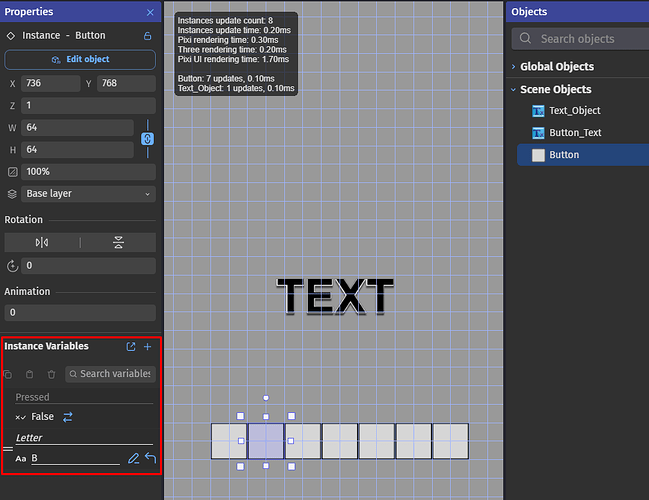Edit the 100% opacity field
Image resolution: width=649 pixels, height=500 pixels.
coord(88,172)
